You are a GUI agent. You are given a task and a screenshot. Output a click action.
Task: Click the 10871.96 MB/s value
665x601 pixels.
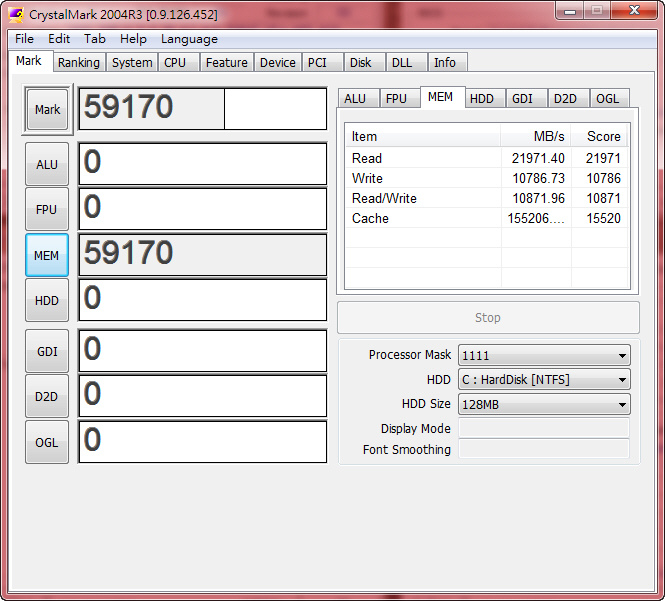(x=538, y=198)
